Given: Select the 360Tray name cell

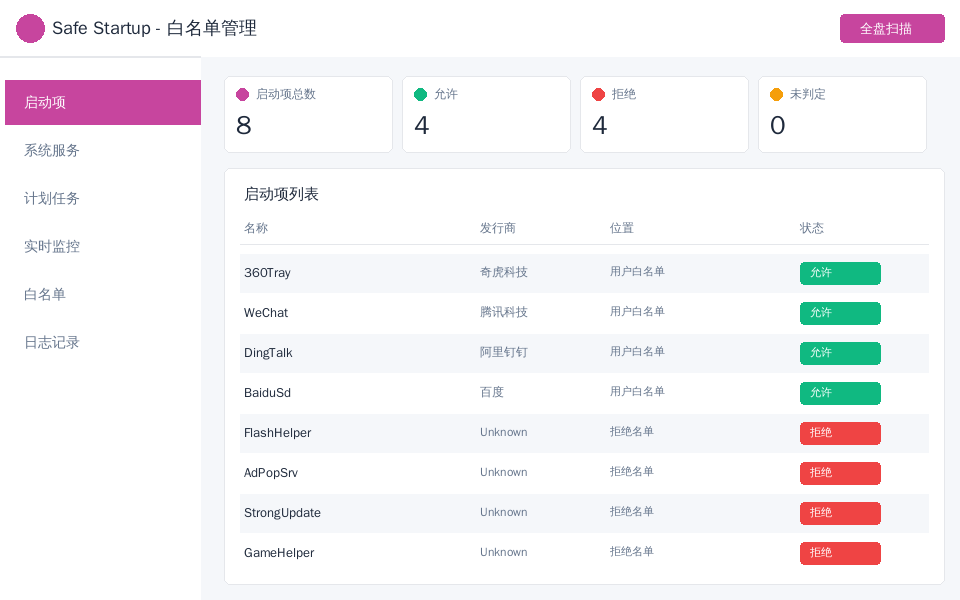Looking at the screenshot, I should pyautogui.click(x=267, y=273).
